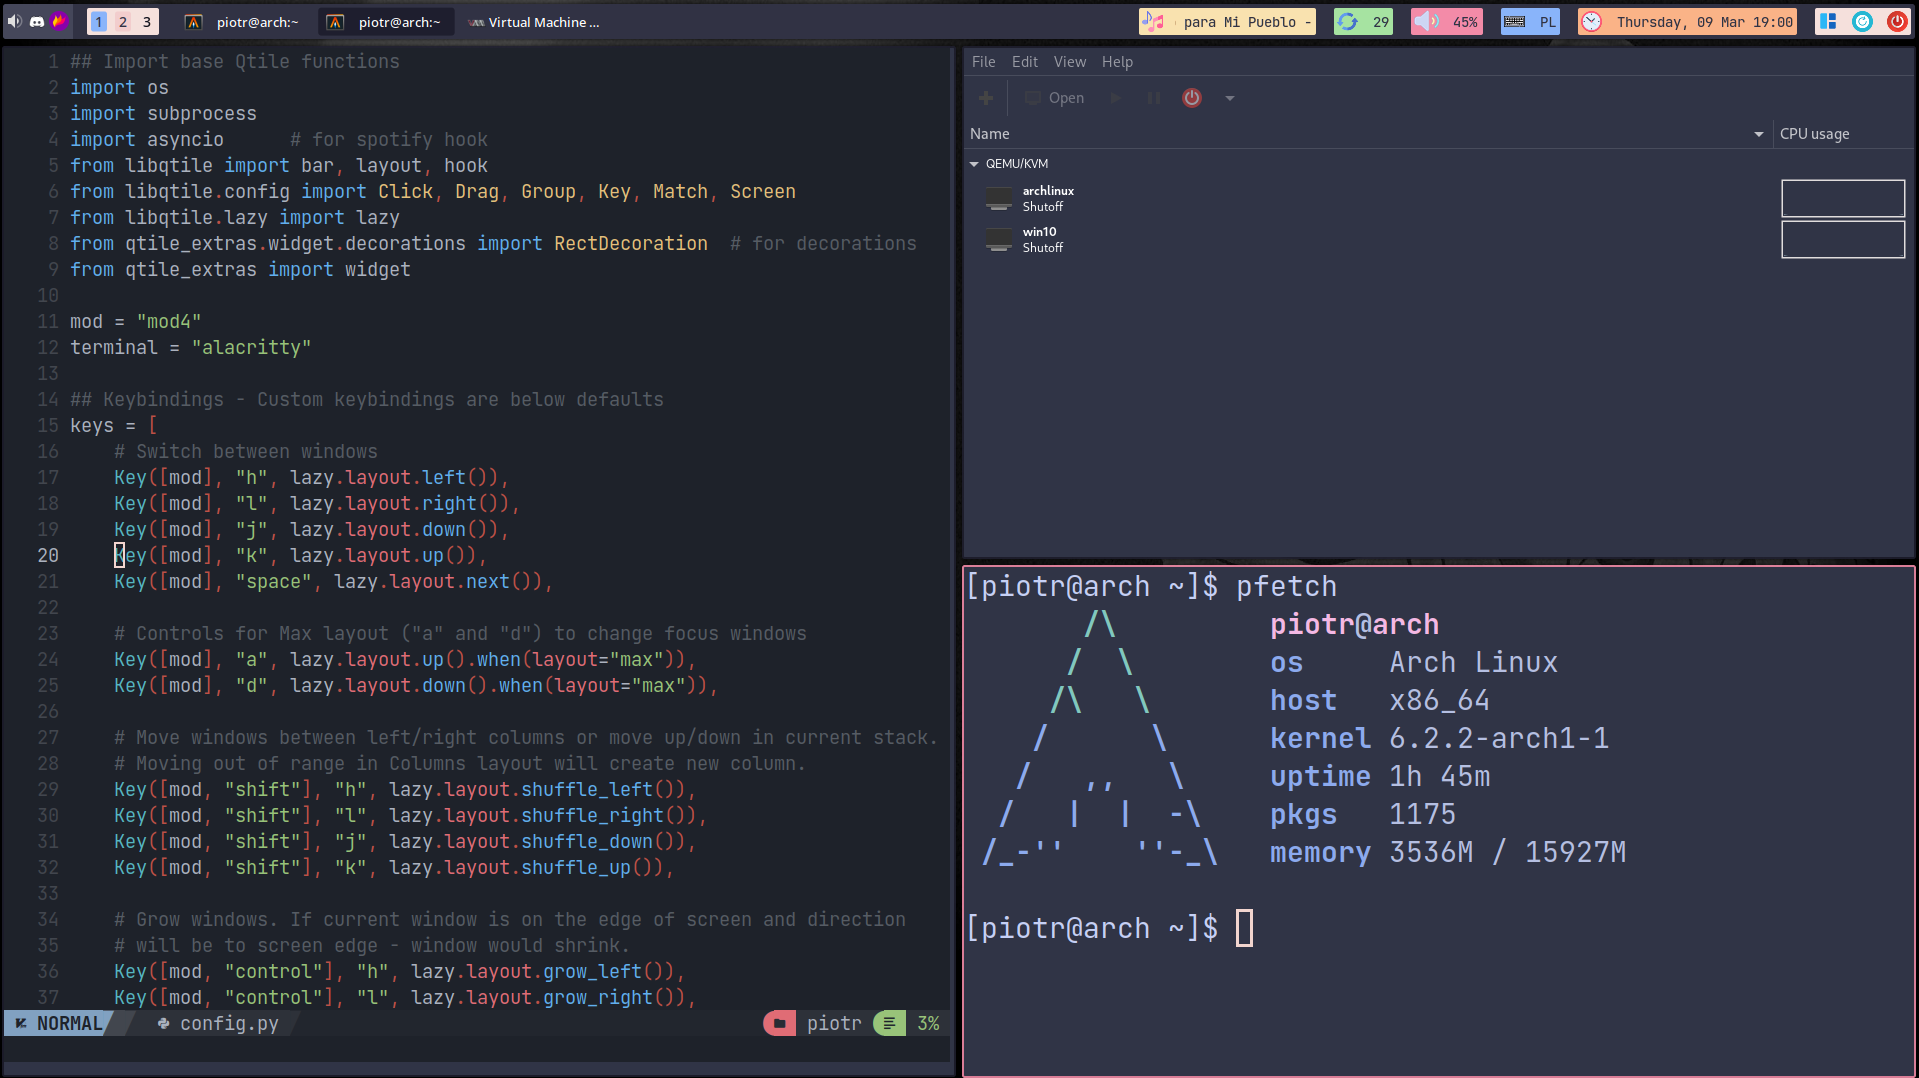This screenshot has width=1919, height=1078.
Task: Focus the Virtual Machine Manager task entry
Action: click(x=535, y=22)
